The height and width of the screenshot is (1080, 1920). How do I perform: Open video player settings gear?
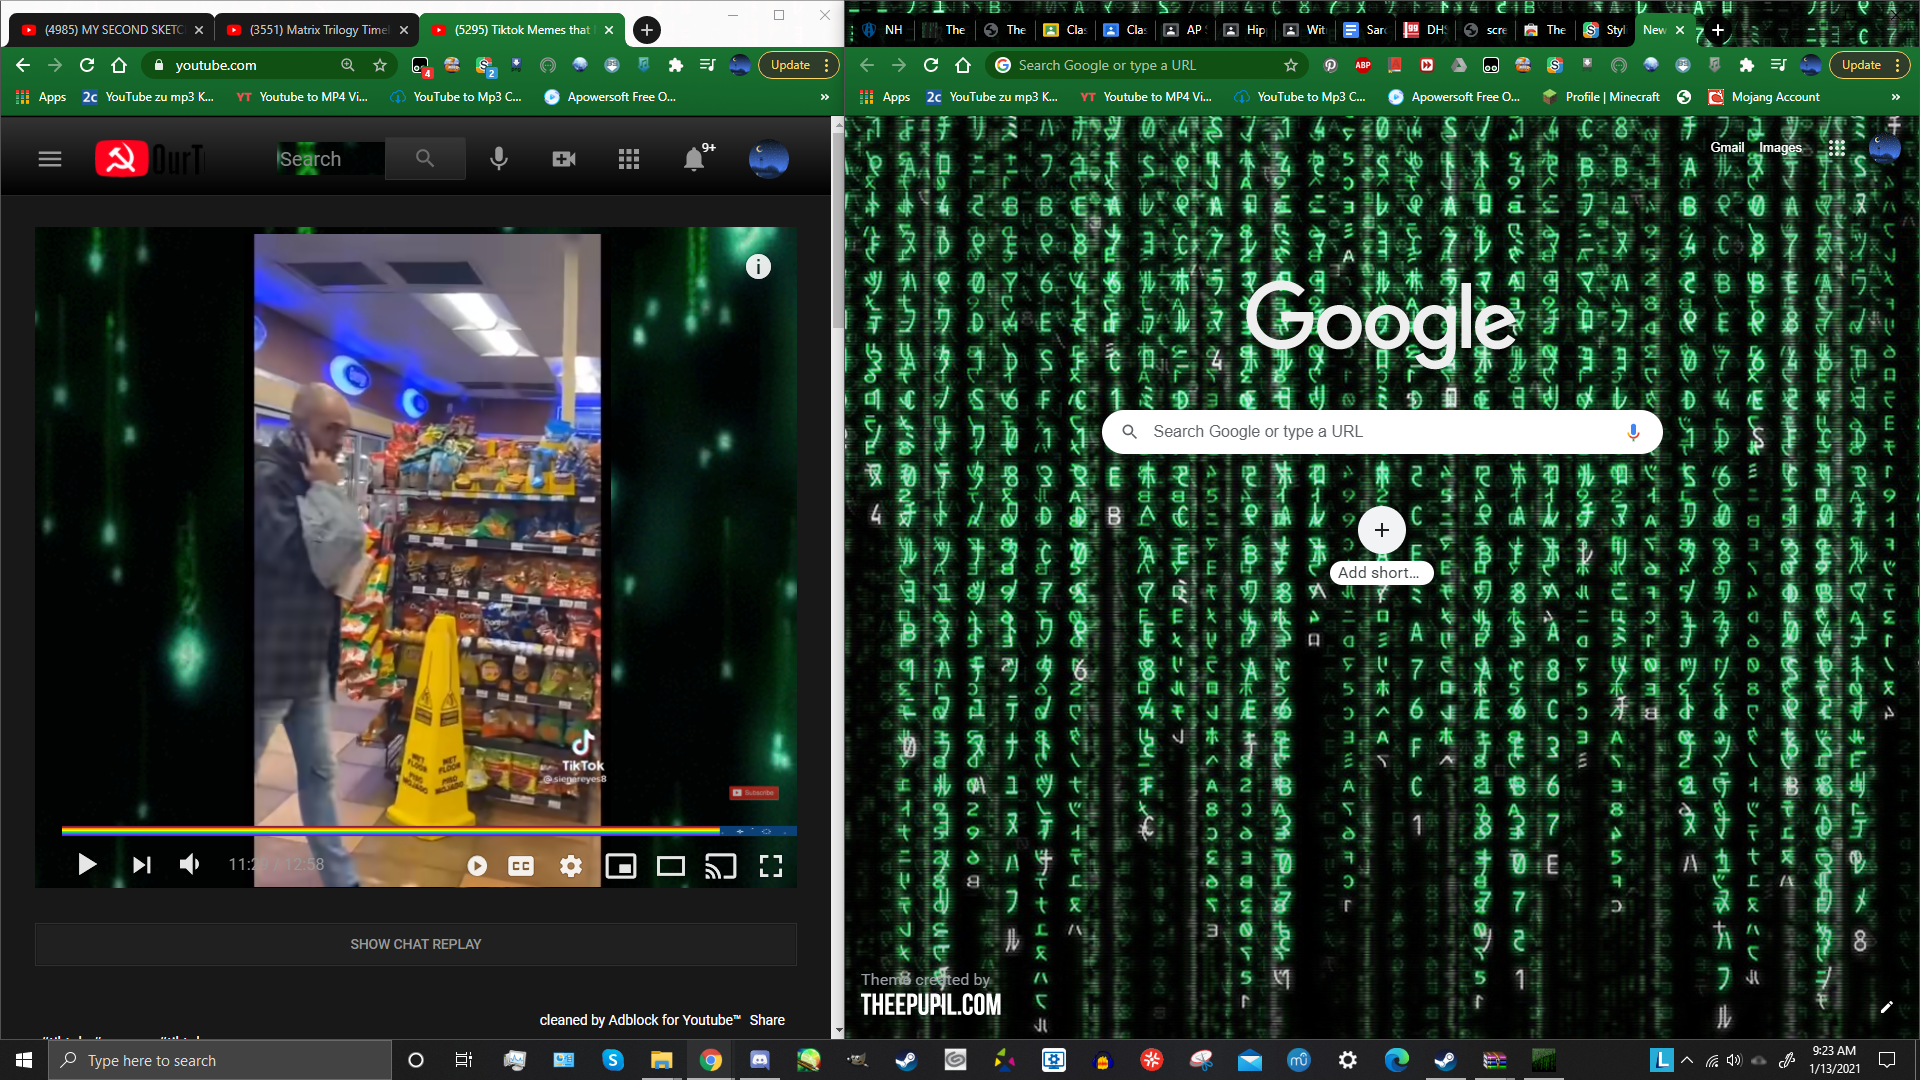pos(571,866)
